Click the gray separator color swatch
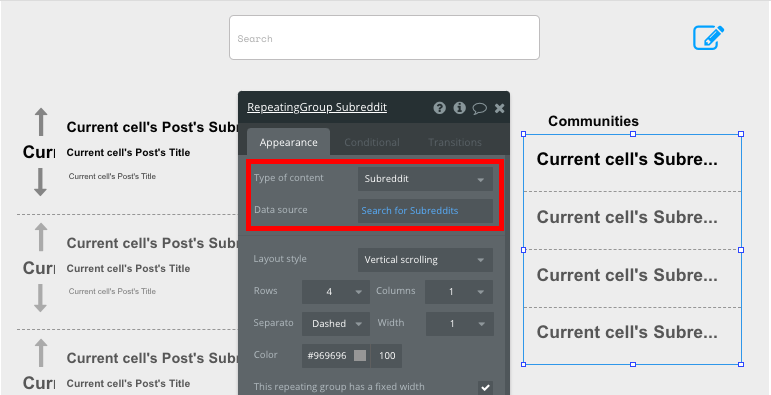Image resolution: width=771 pixels, height=395 pixels. pos(360,356)
